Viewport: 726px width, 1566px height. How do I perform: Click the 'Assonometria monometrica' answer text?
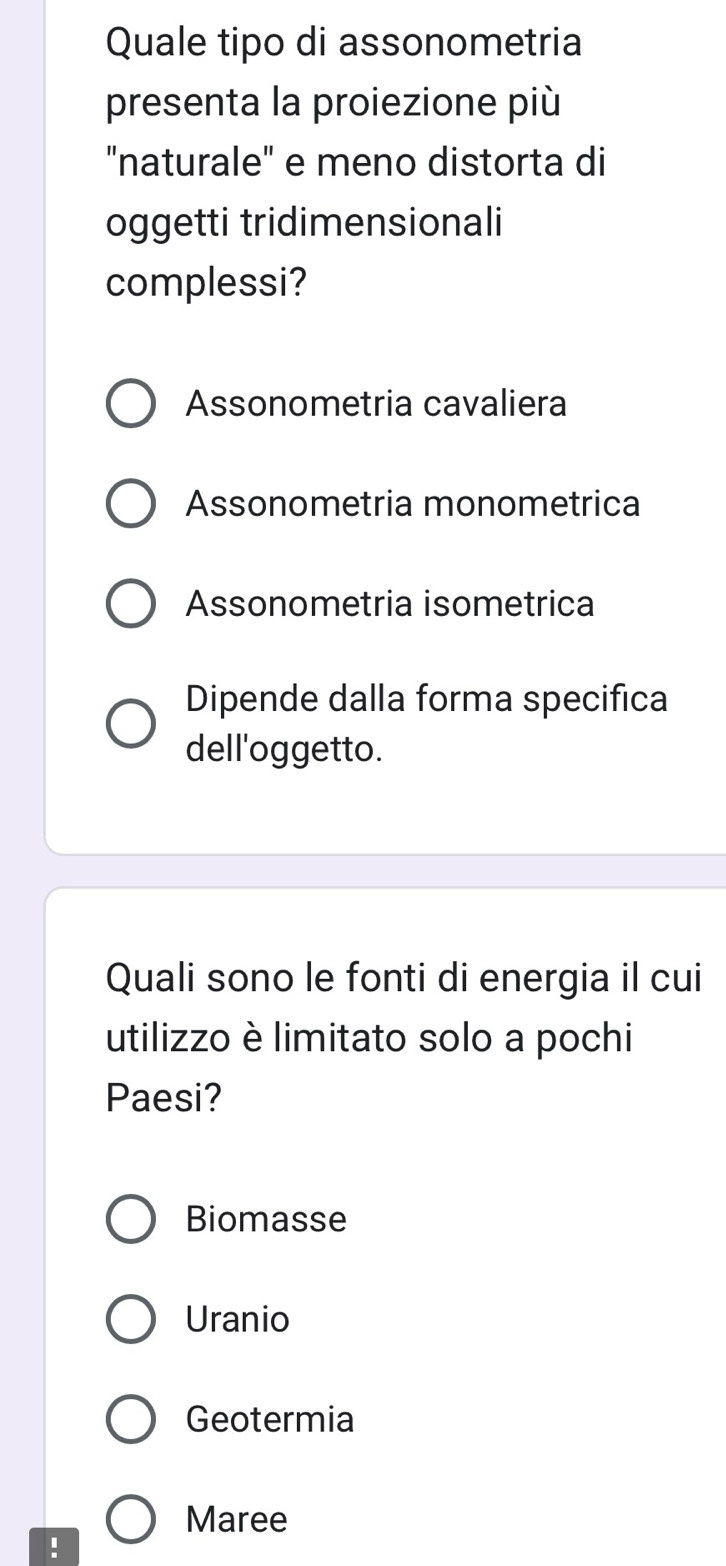click(412, 505)
